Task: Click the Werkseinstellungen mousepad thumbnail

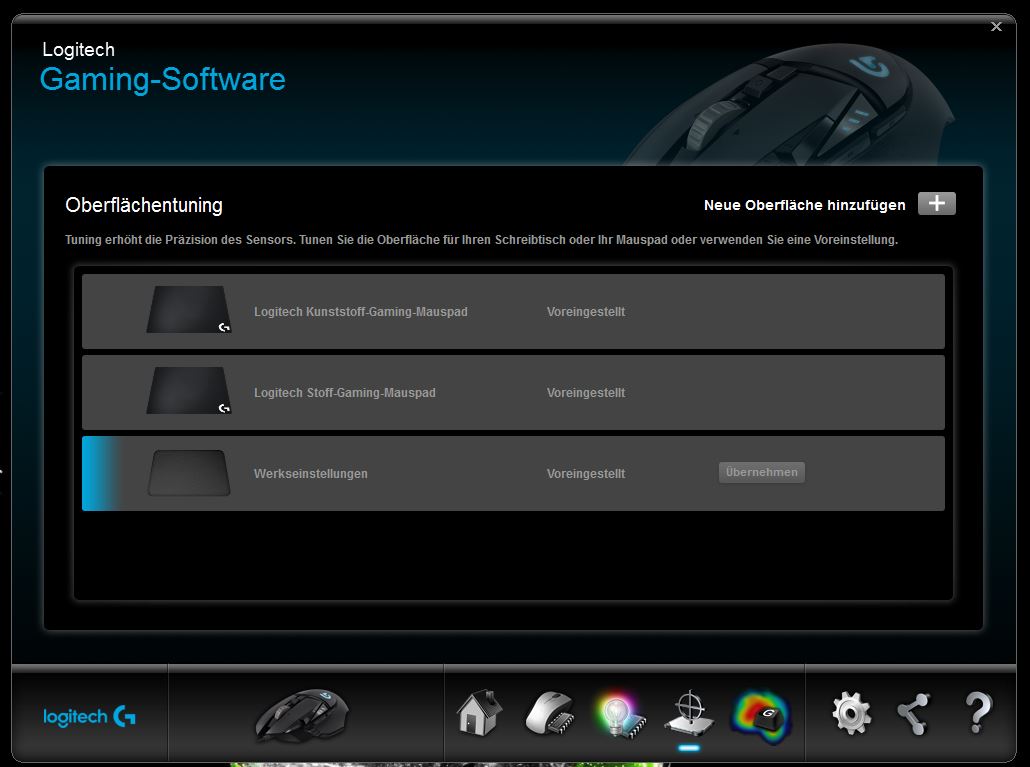Action: (189, 473)
